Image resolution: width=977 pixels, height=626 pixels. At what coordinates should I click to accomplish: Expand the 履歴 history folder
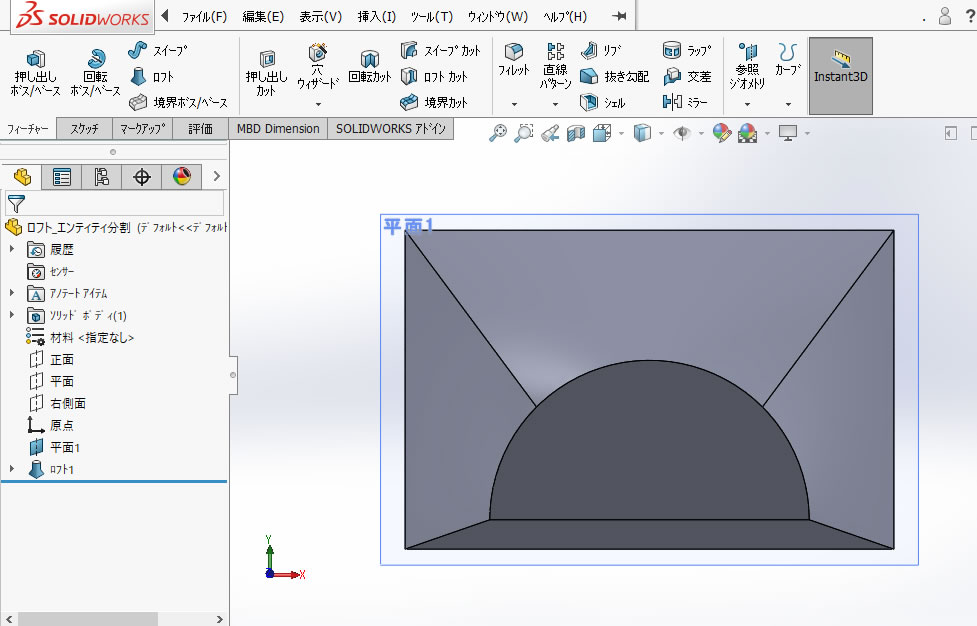coord(12,249)
